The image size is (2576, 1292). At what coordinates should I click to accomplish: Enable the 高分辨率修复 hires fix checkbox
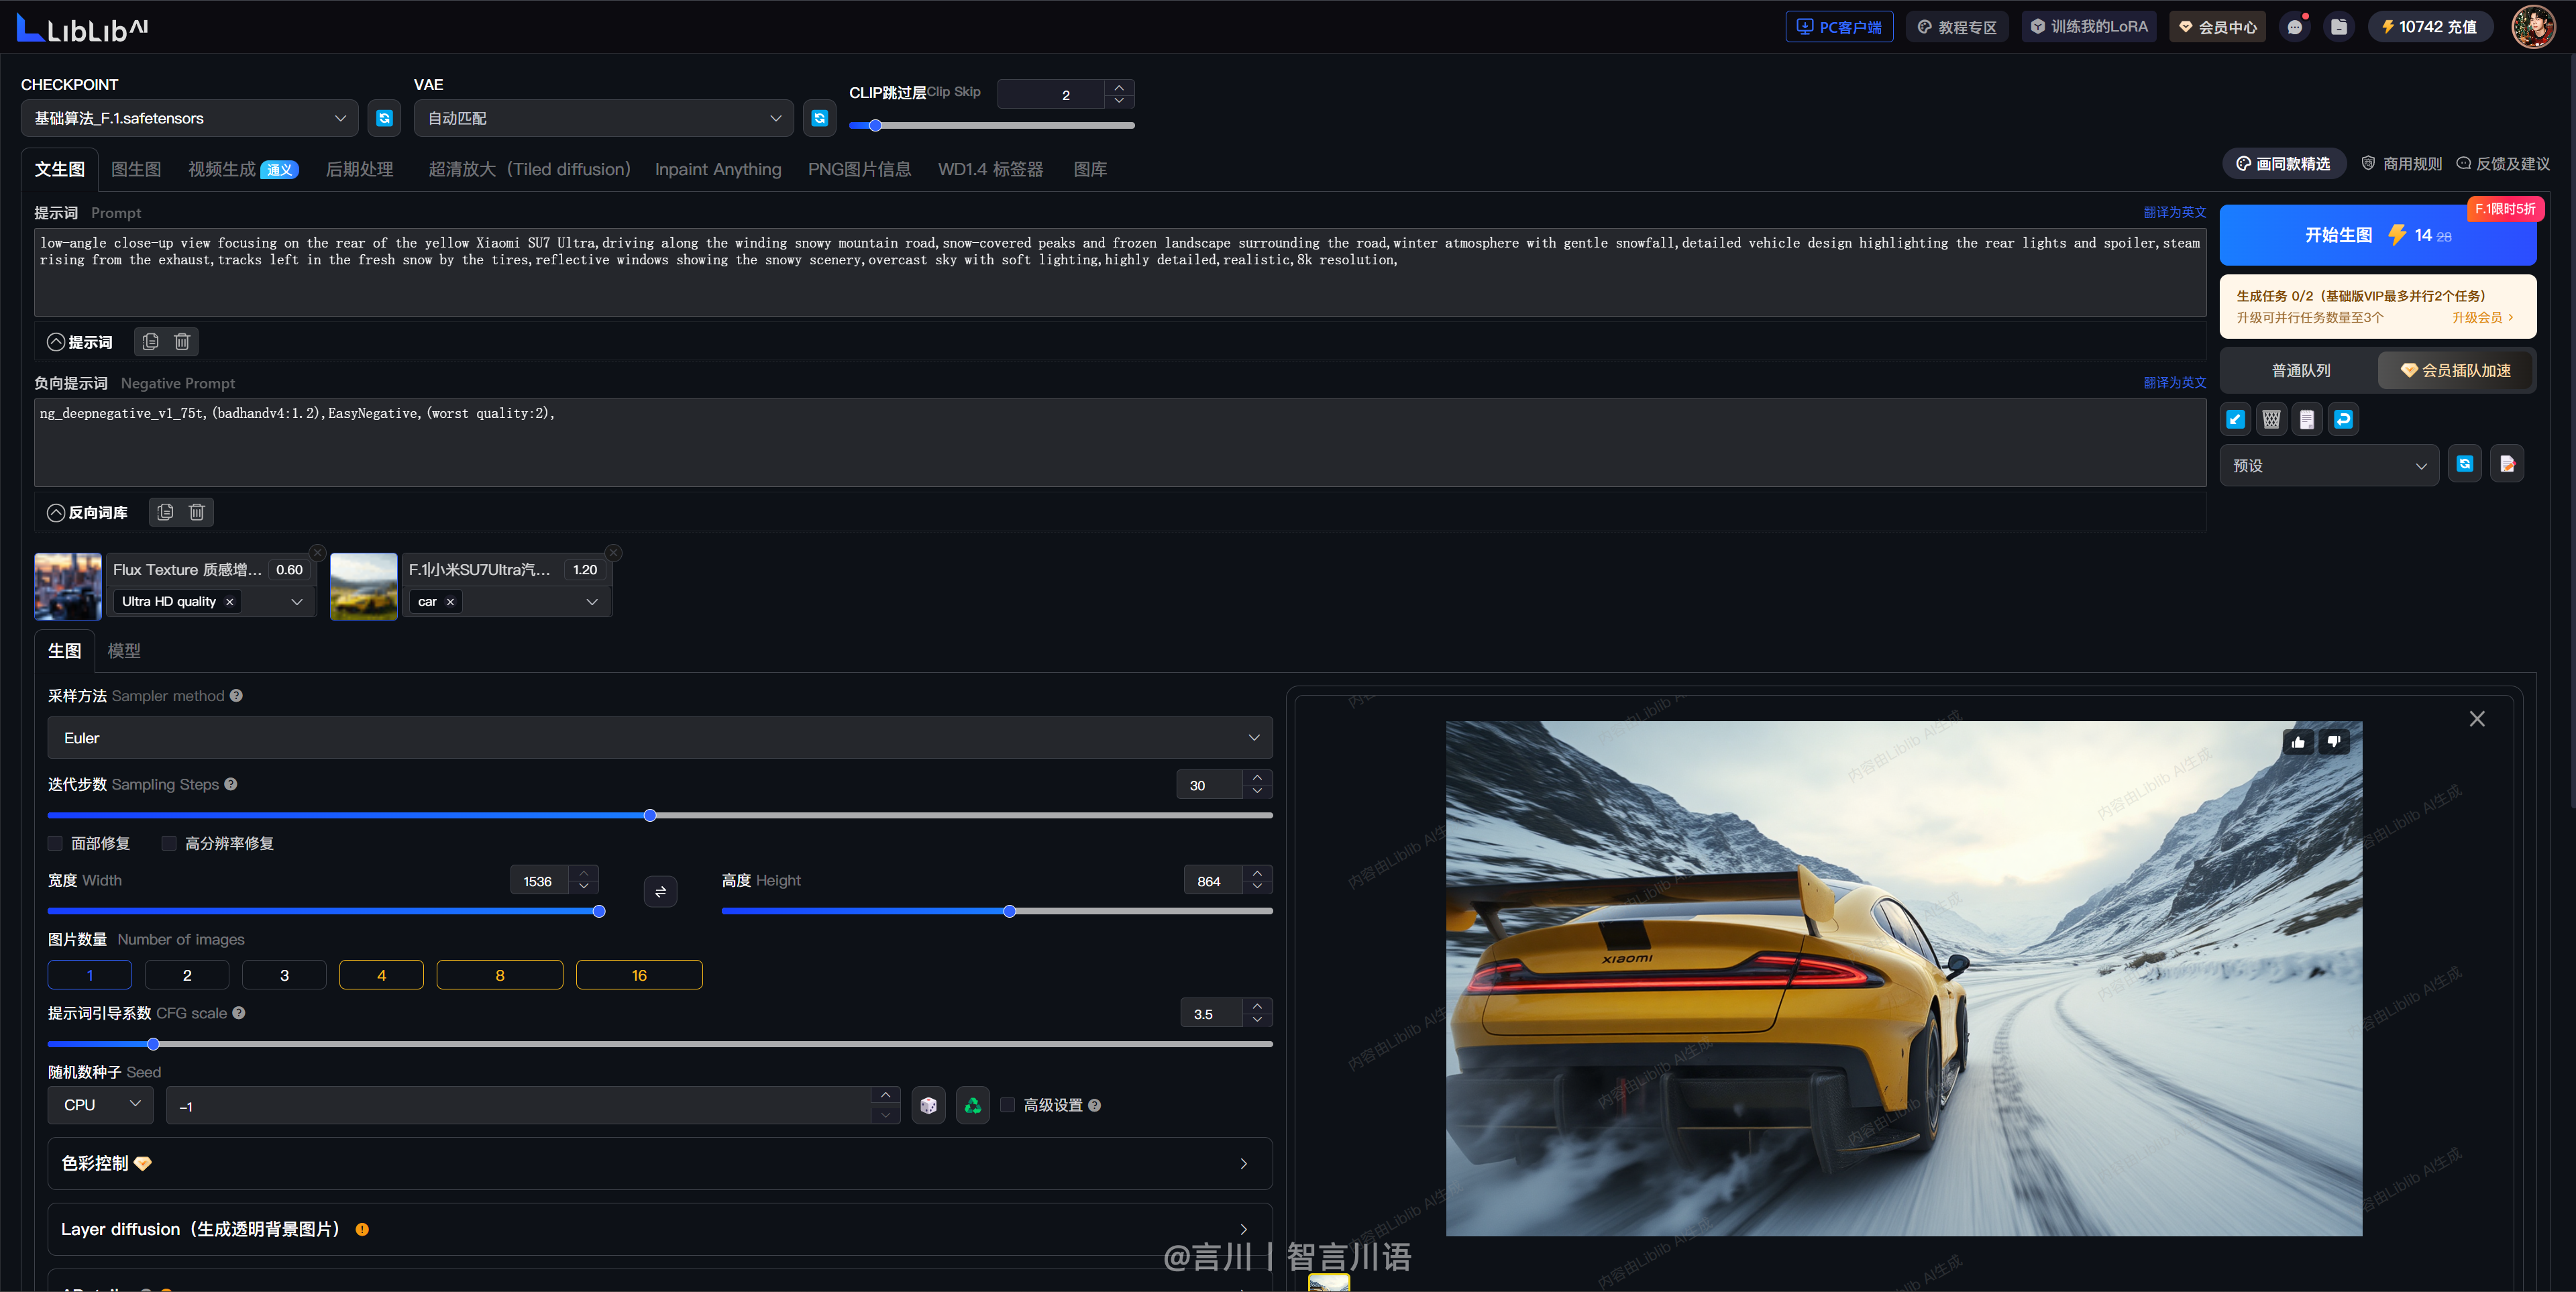pos(169,843)
